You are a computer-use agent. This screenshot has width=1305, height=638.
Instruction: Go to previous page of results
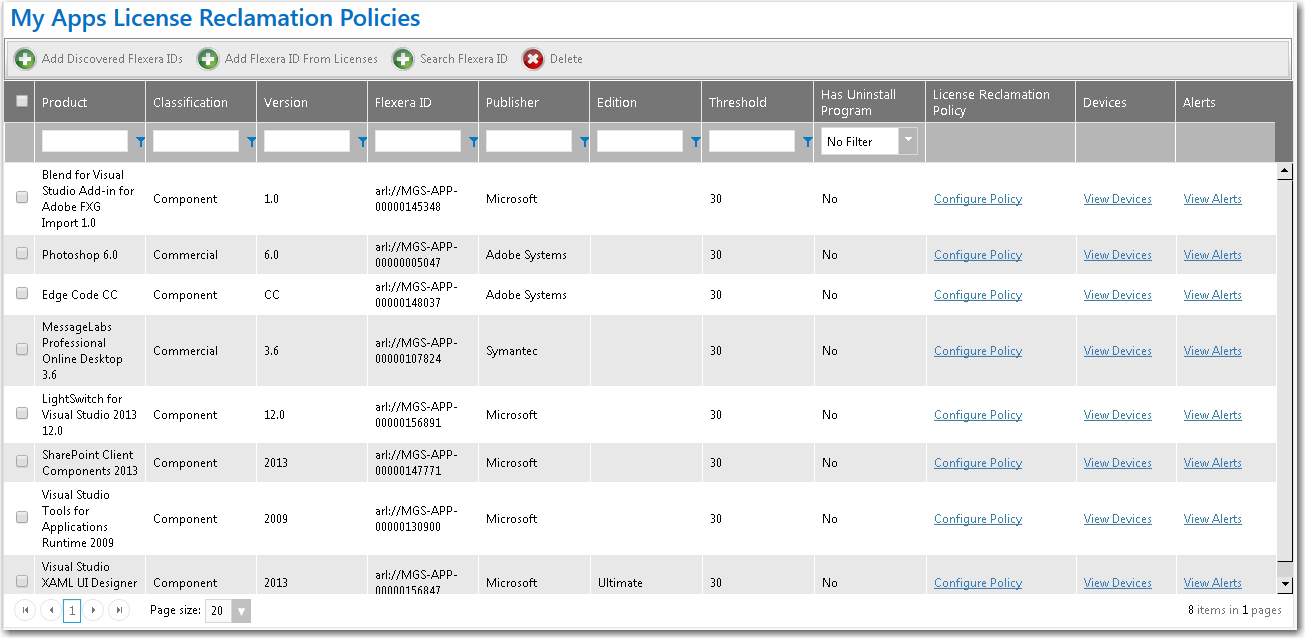coord(50,610)
